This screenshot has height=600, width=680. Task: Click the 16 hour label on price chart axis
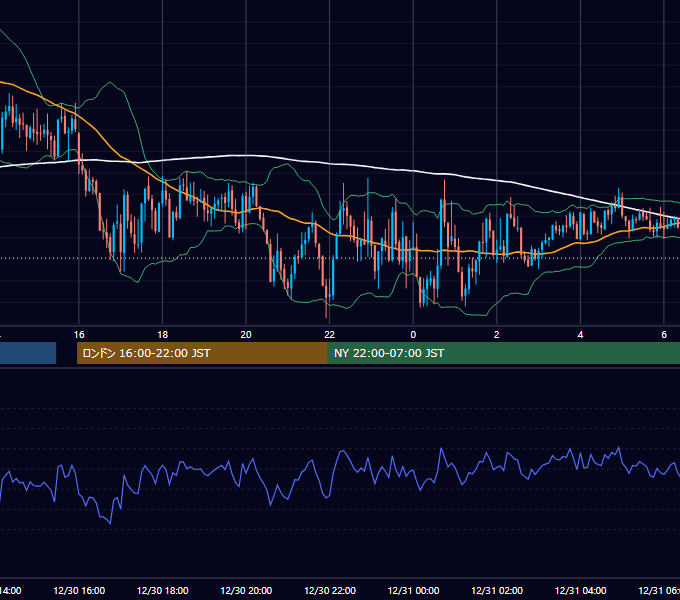click(x=79, y=335)
